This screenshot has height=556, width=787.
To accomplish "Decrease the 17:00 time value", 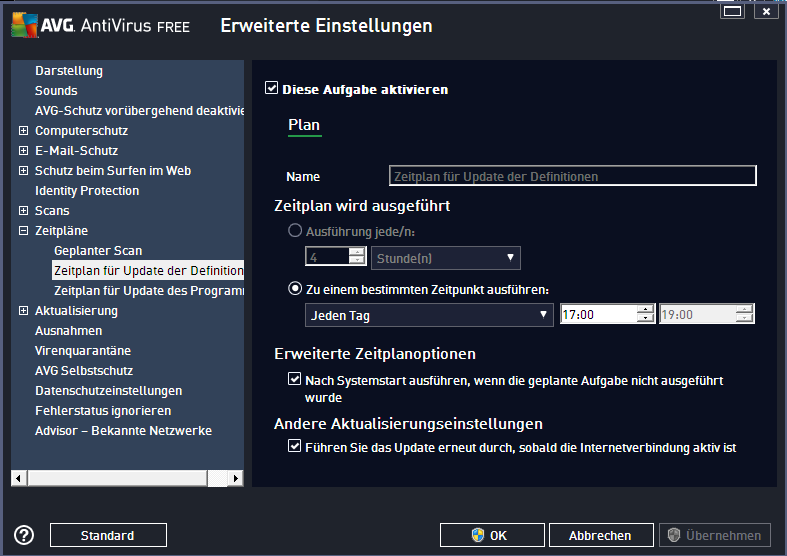I will (x=645, y=318).
